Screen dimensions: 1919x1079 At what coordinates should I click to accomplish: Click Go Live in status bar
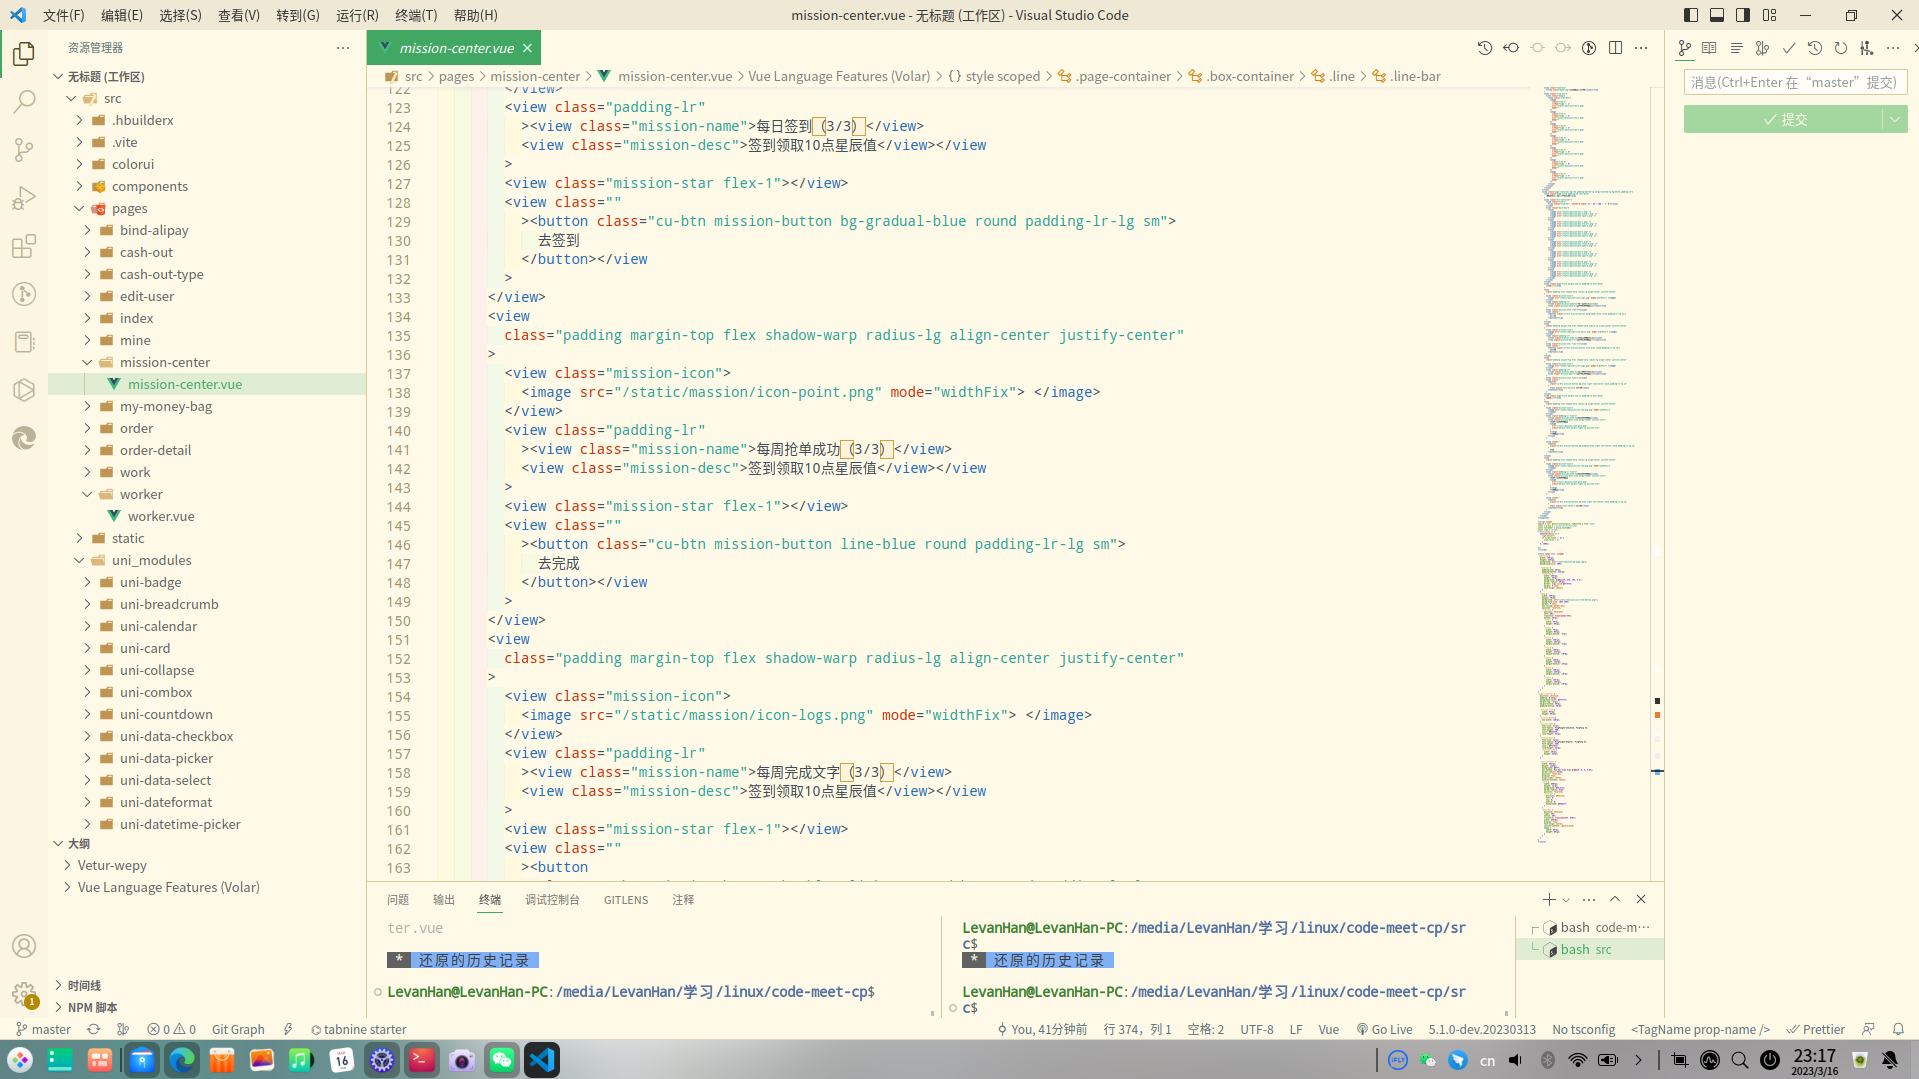pyautogui.click(x=1384, y=1029)
